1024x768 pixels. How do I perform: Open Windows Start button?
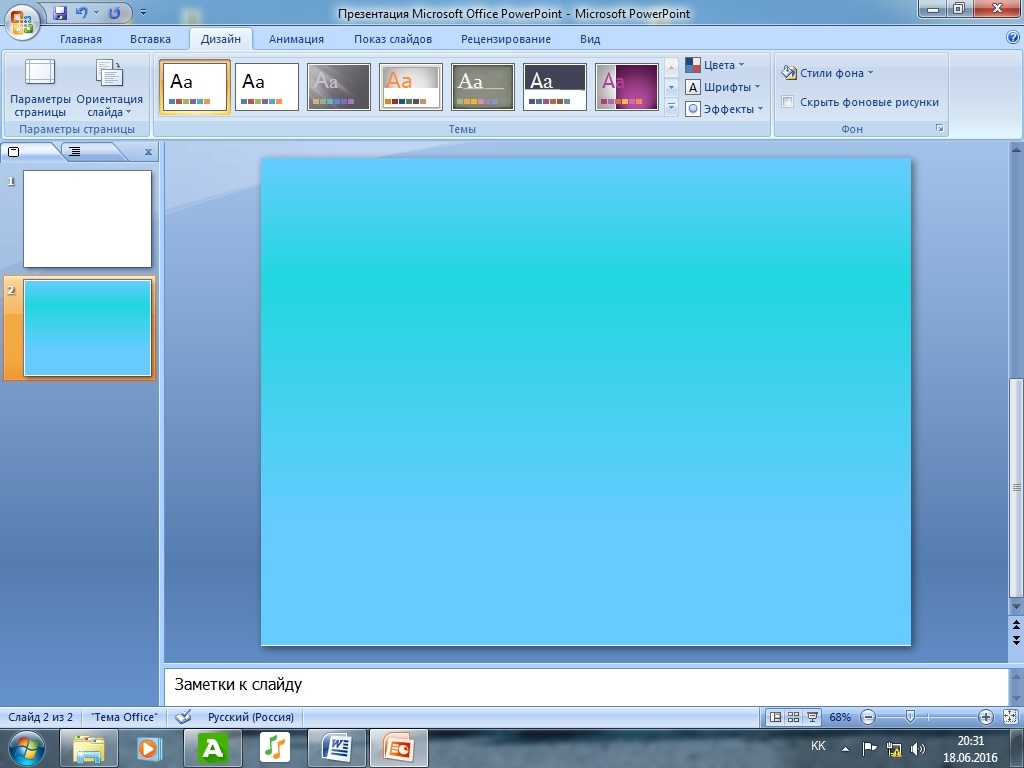click(x=27, y=748)
